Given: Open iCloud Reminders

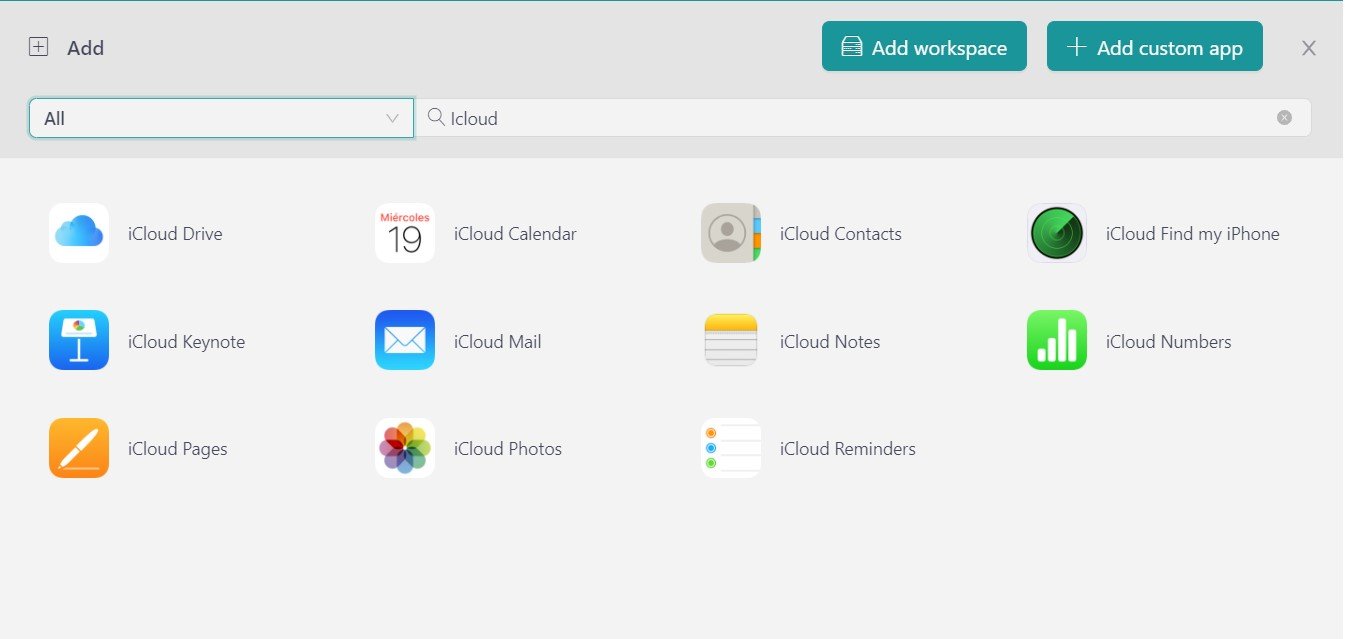Looking at the screenshot, I should (731, 448).
